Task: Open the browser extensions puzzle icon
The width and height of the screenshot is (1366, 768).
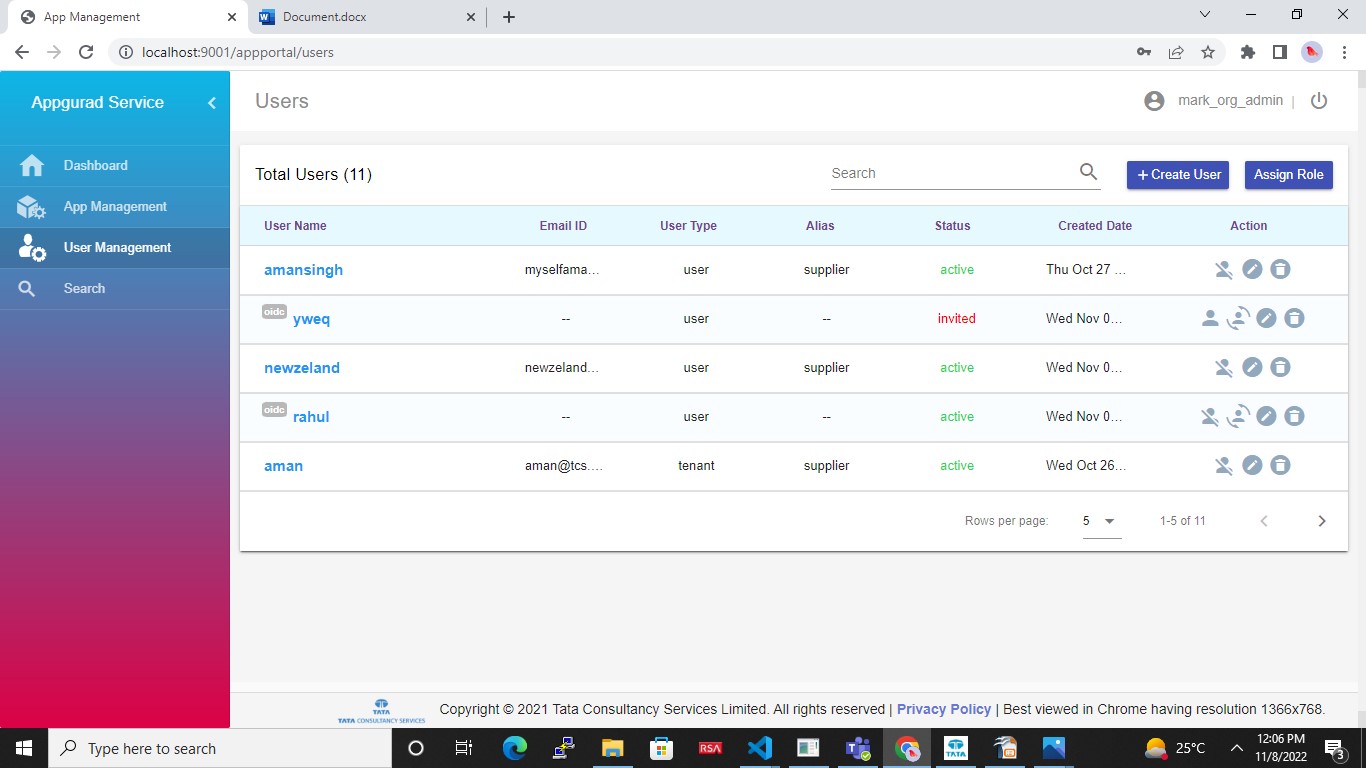Action: pyautogui.click(x=1248, y=52)
